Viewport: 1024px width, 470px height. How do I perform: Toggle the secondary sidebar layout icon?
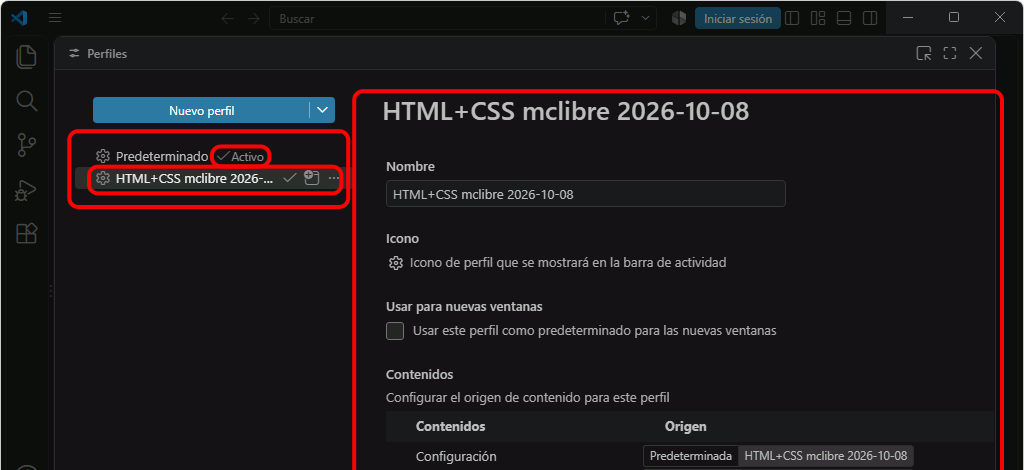click(869, 18)
